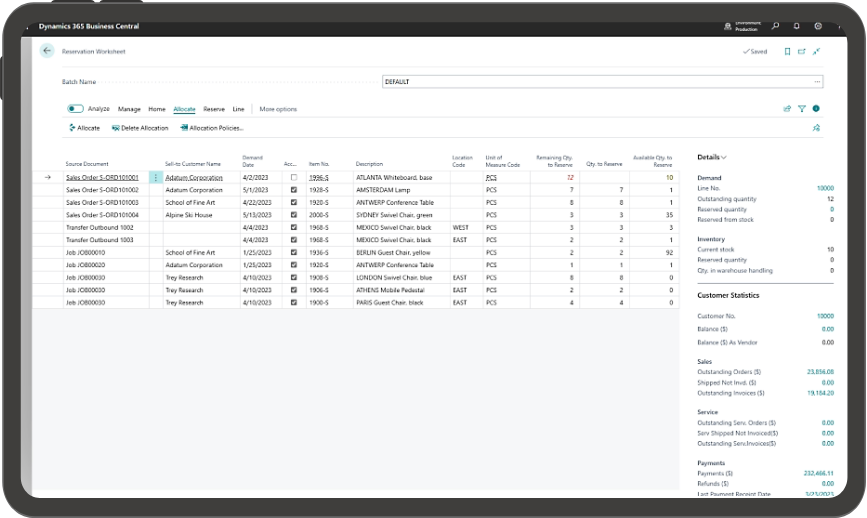This screenshot has height=518, width=867.
Task: Drill into Outstanding Invoices amount
Action: [x=820, y=393]
